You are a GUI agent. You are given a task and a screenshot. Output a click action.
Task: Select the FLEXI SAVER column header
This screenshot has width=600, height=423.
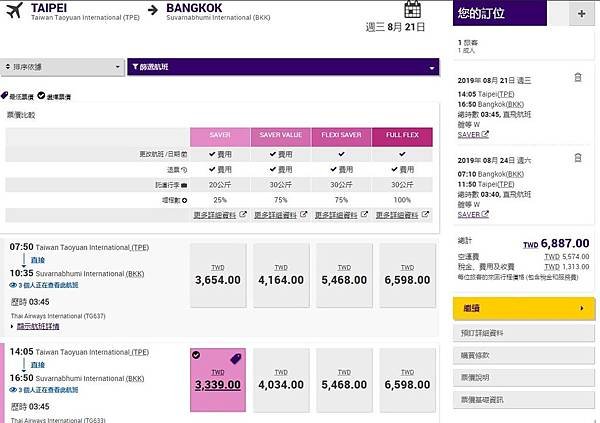point(341,137)
